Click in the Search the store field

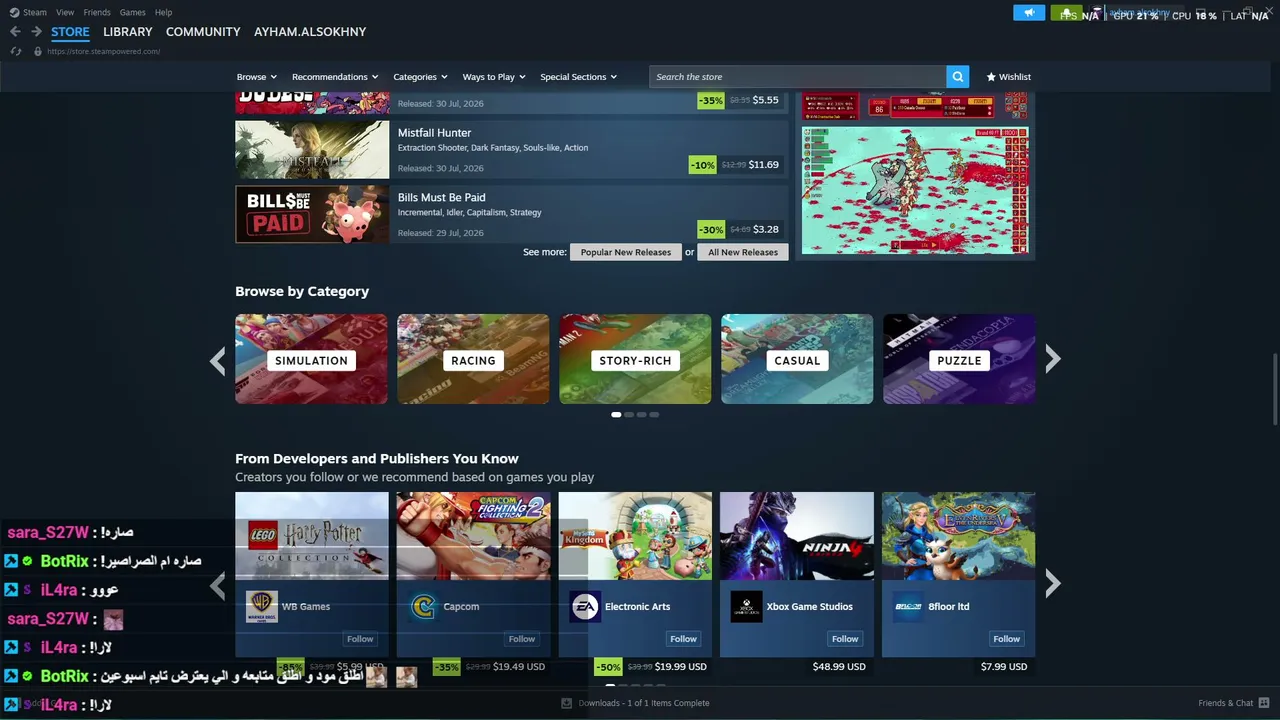(x=798, y=77)
